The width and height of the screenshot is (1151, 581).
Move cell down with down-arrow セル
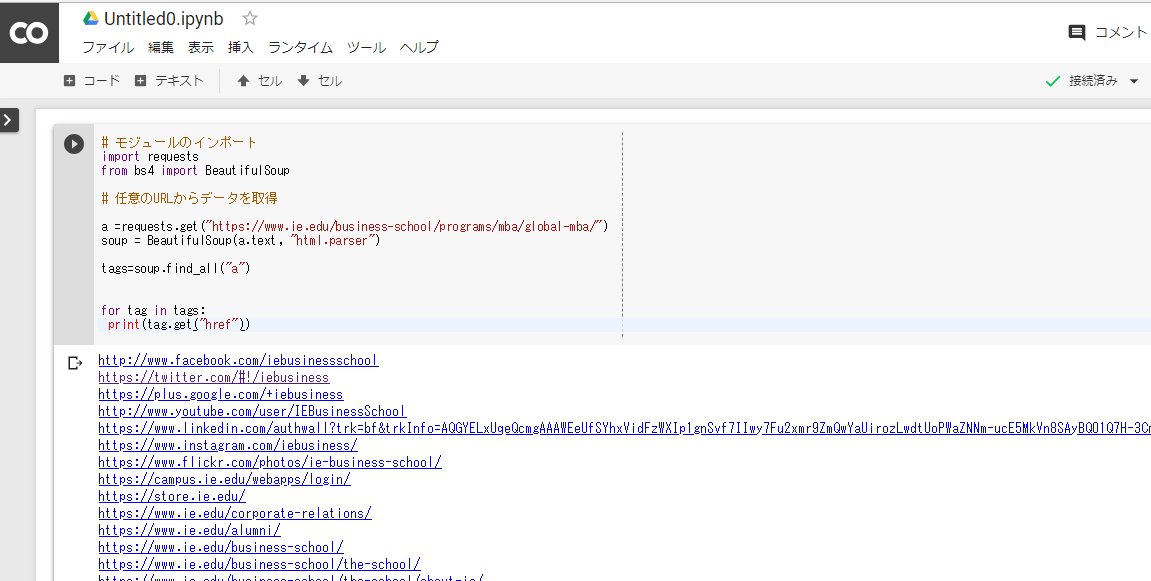click(319, 81)
